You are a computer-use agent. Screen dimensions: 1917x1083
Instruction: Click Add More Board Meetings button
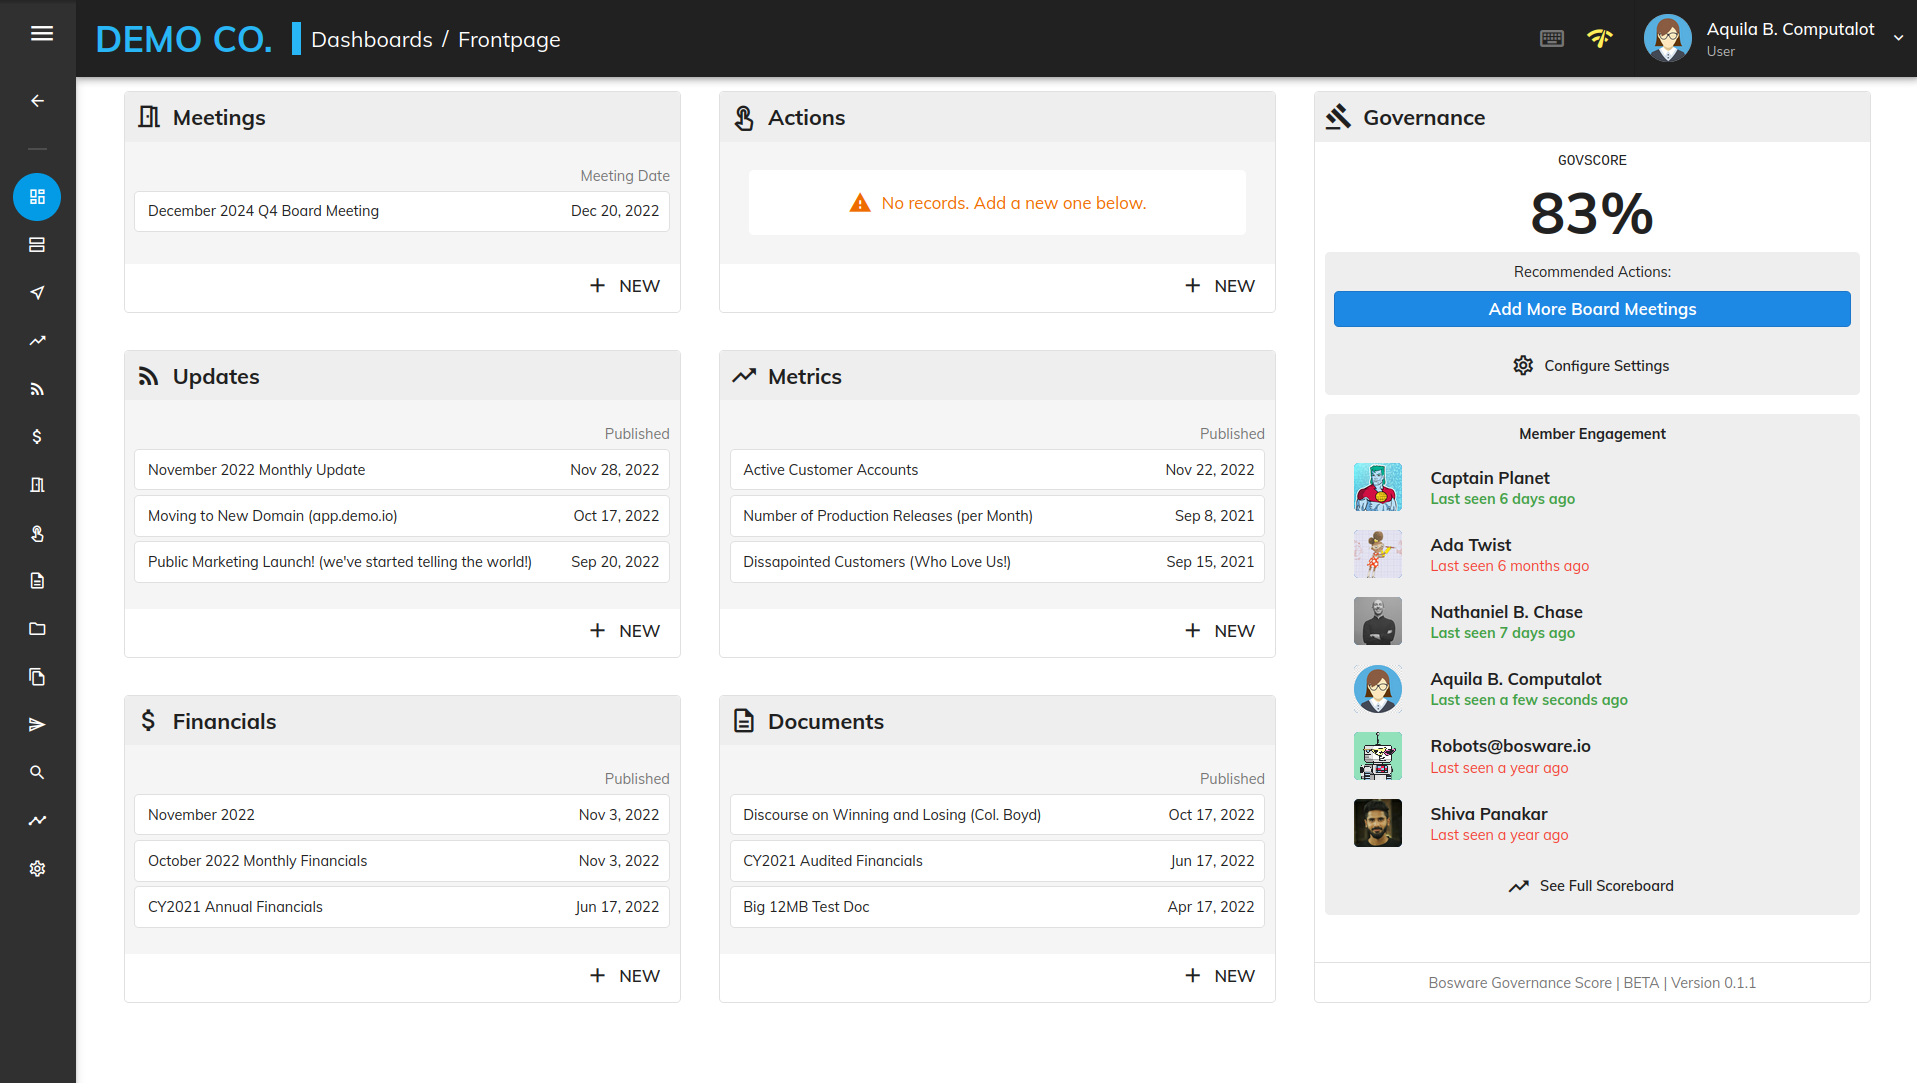click(x=1591, y=309)
